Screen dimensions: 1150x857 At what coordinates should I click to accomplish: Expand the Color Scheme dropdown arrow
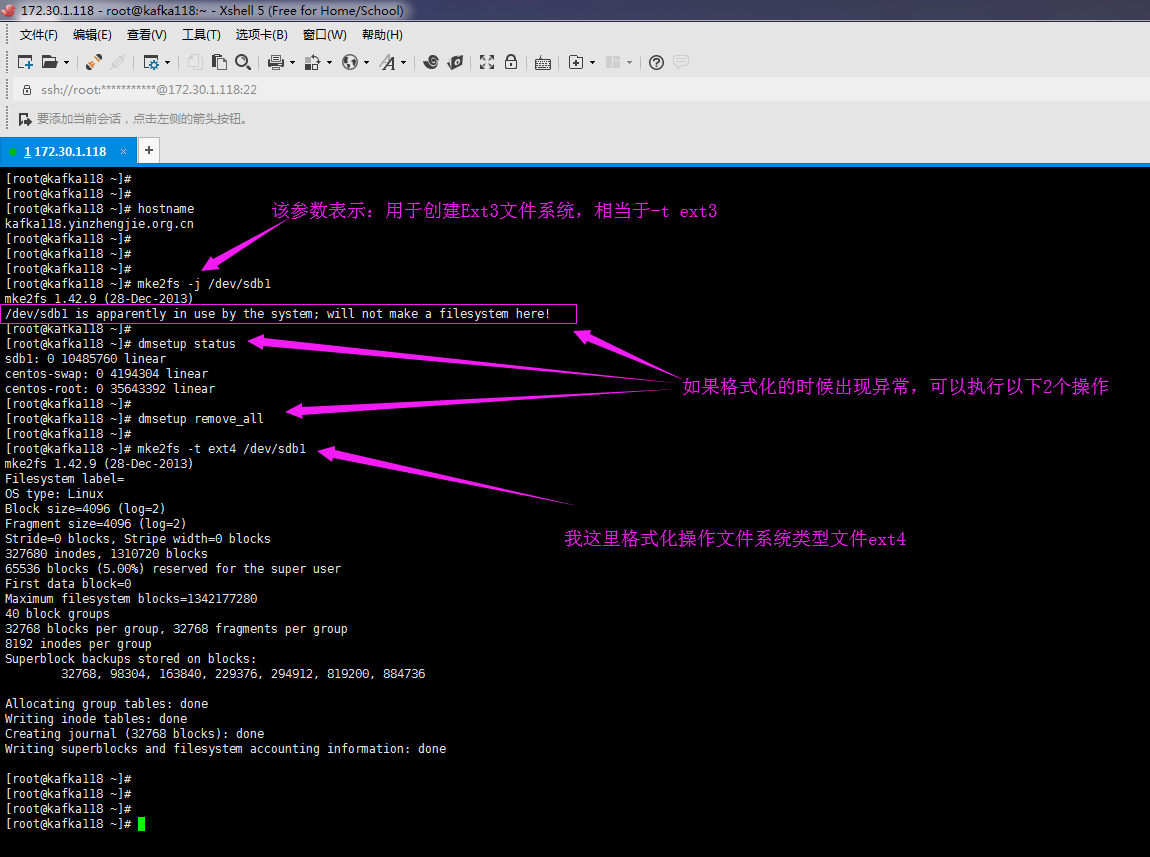tap(329, 62)
